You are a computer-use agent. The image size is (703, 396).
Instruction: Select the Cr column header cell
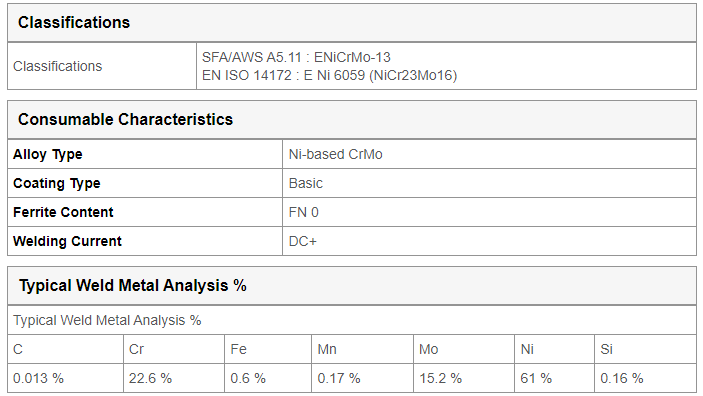[174, 349]
